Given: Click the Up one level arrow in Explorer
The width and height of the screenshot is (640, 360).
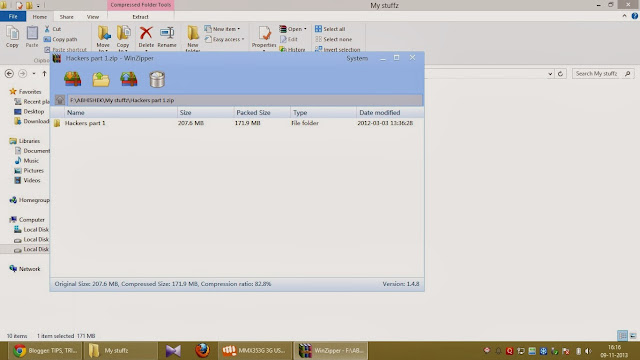Looking at the screenshot, I should 44,73.
